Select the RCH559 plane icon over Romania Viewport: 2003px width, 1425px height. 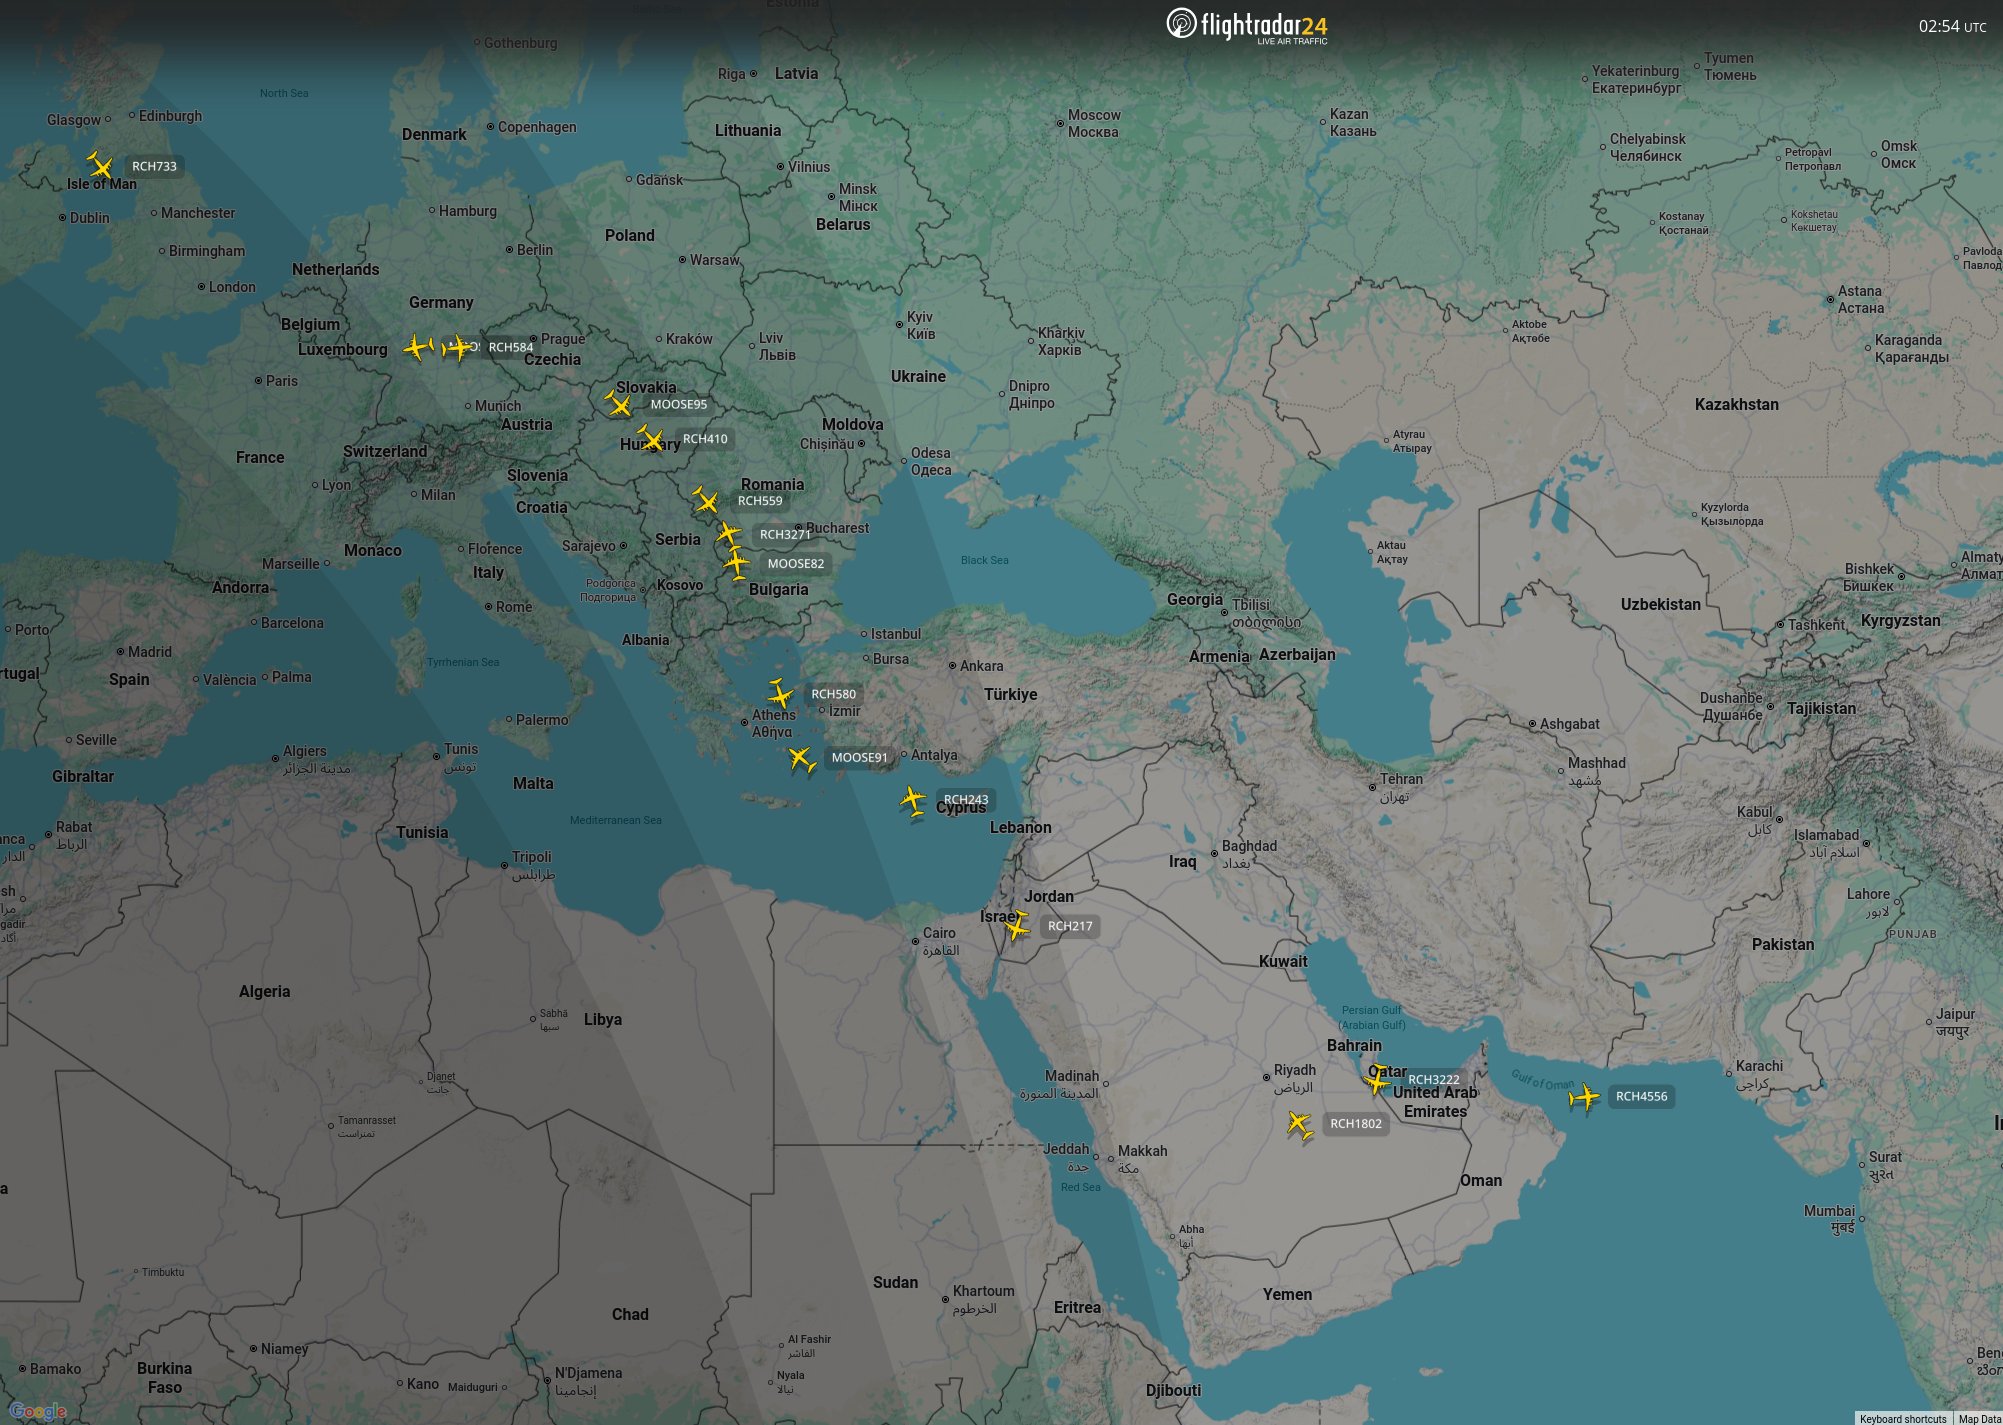point(706,500)
